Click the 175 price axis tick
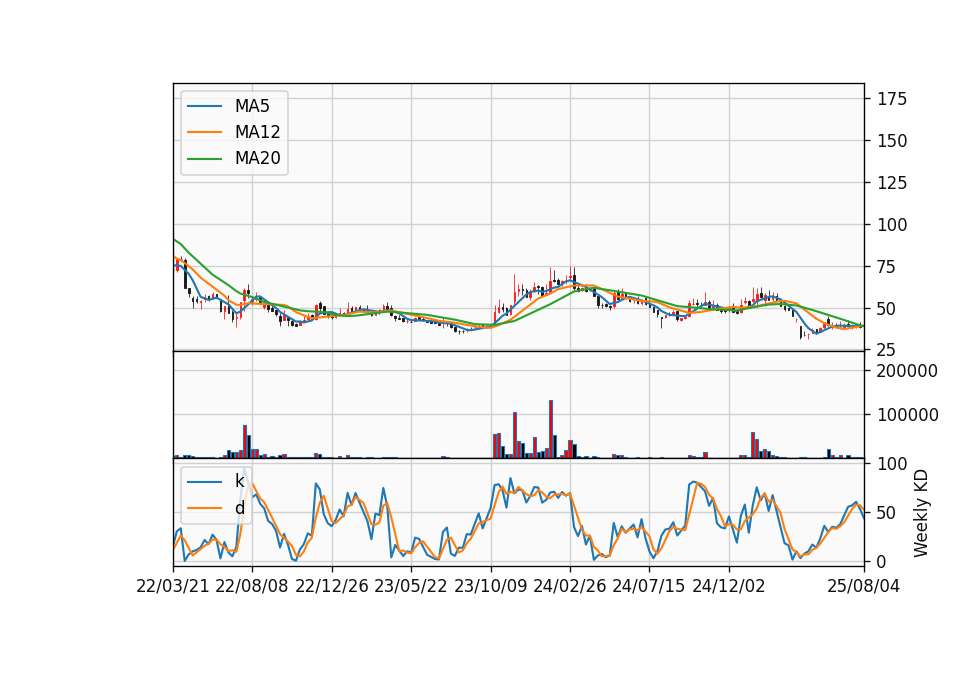The image size is (960, 690). (892, 99)
